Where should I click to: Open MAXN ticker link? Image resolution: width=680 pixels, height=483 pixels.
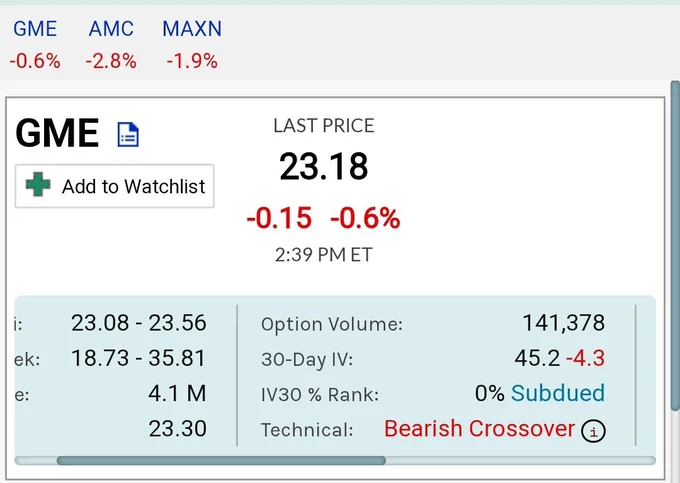coord(192,29)
